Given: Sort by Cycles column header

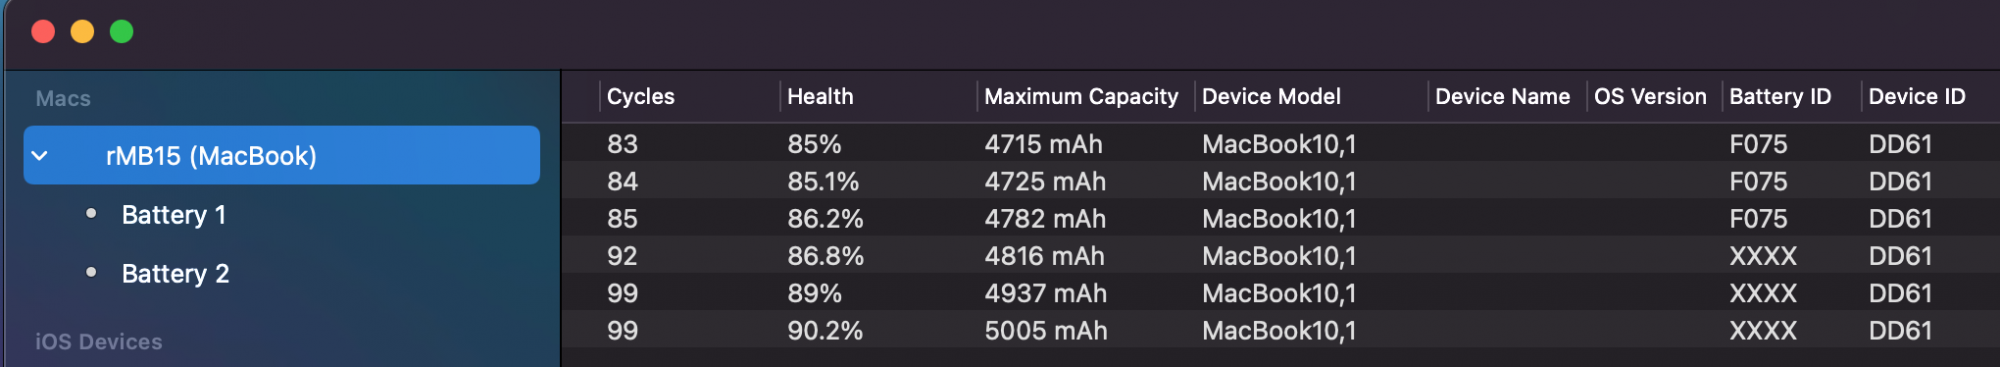Looking at the screenshot, I should (x=641, y=97).
